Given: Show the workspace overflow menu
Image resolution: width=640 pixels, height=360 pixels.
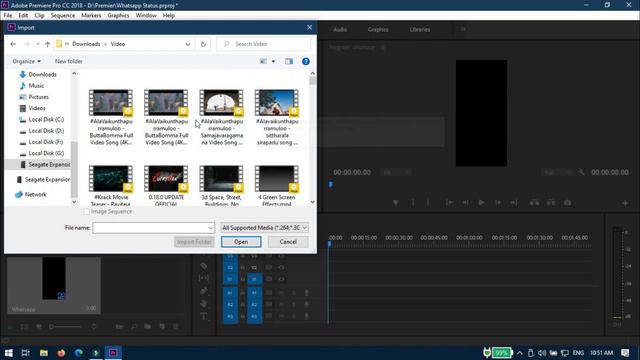Looking at the screenshot, I should point(463,29).
